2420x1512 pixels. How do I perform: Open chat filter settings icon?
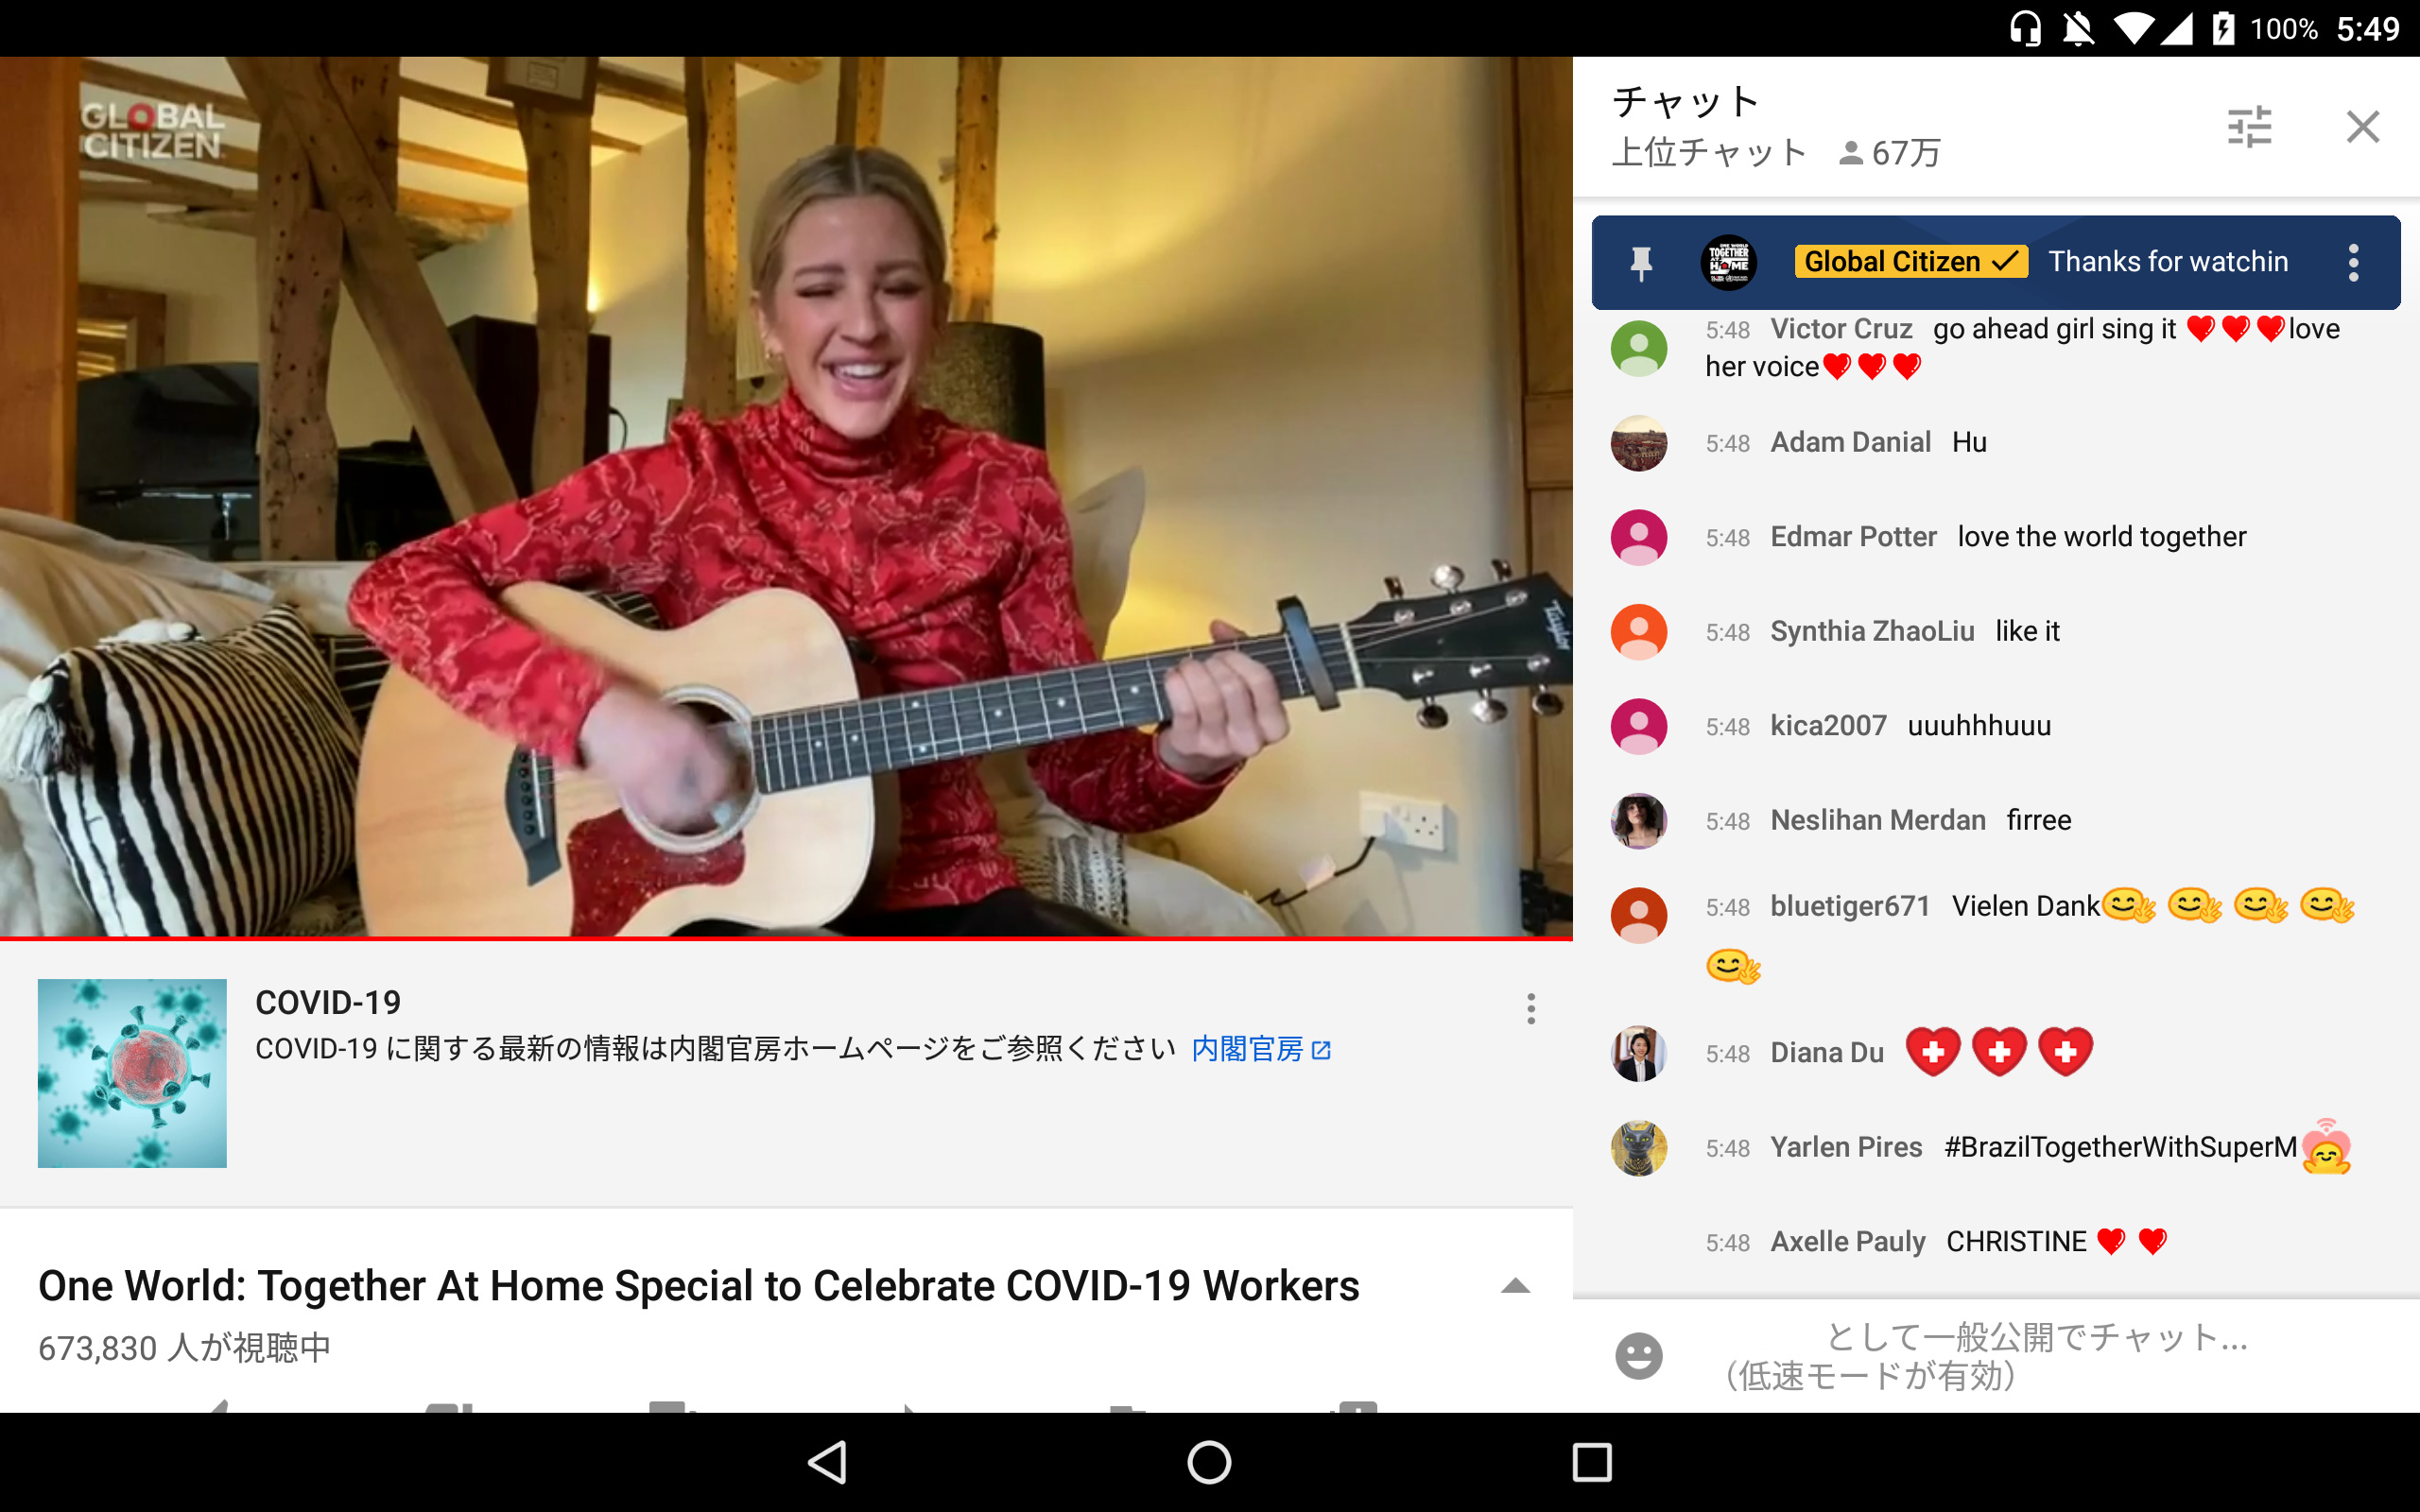[2249, 128]
